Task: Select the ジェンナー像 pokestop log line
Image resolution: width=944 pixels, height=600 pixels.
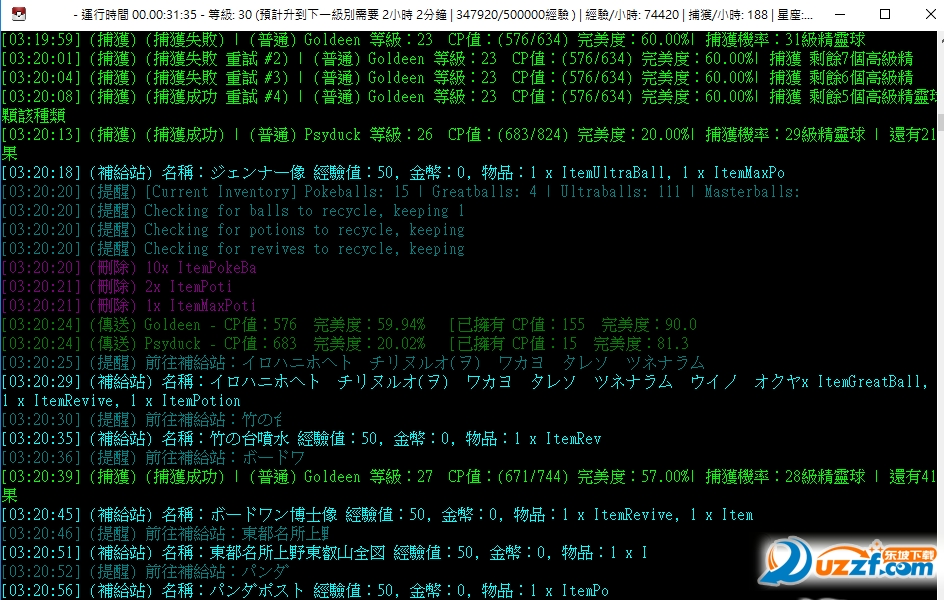Action: pos(393,173)
